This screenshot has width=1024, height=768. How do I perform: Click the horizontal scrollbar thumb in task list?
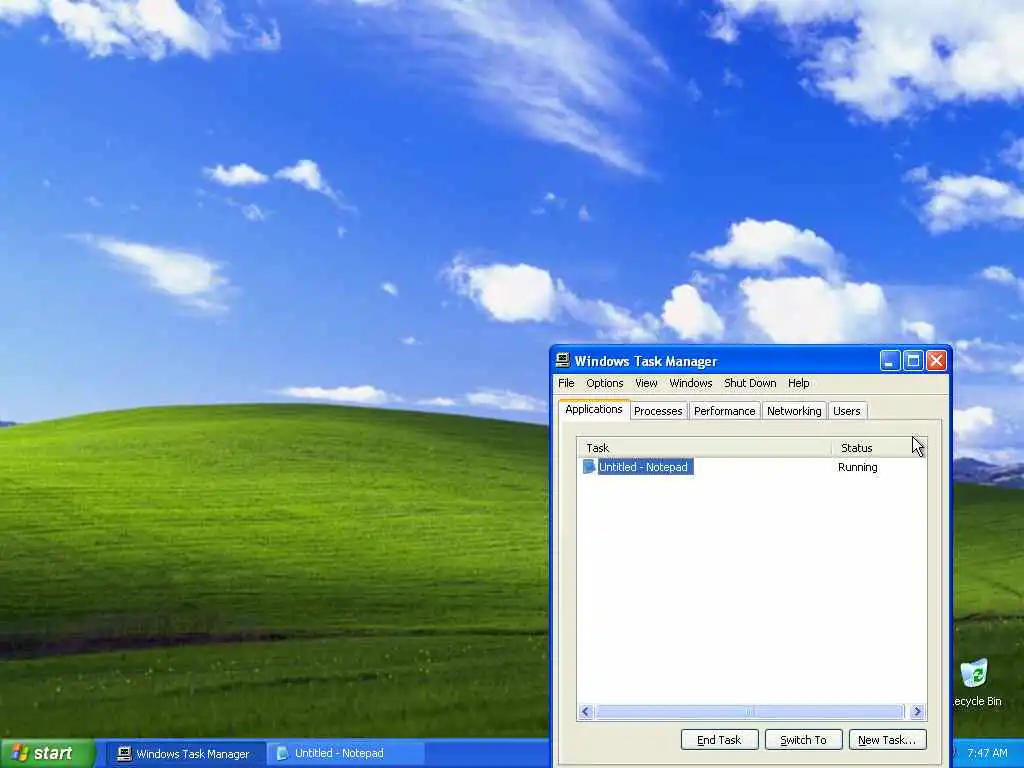click(x=750, y=711)
